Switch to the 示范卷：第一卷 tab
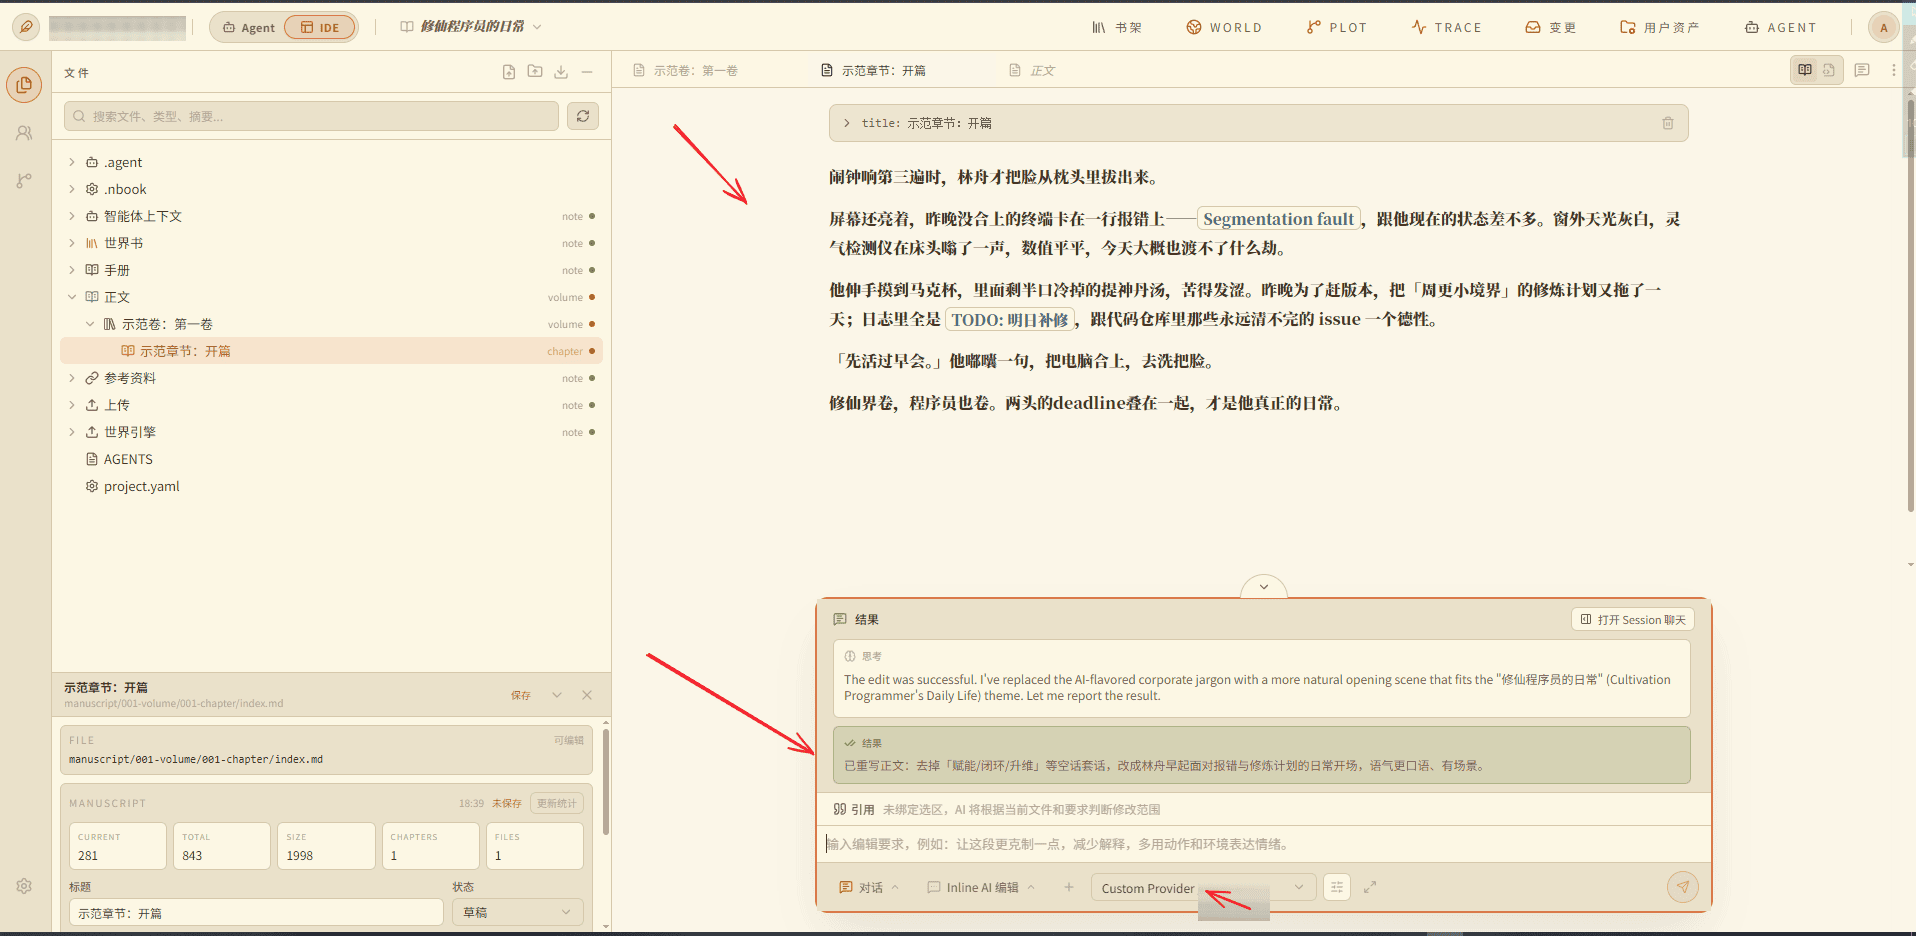The width and height of the screenshot is (1916, 936). (686, 70)
